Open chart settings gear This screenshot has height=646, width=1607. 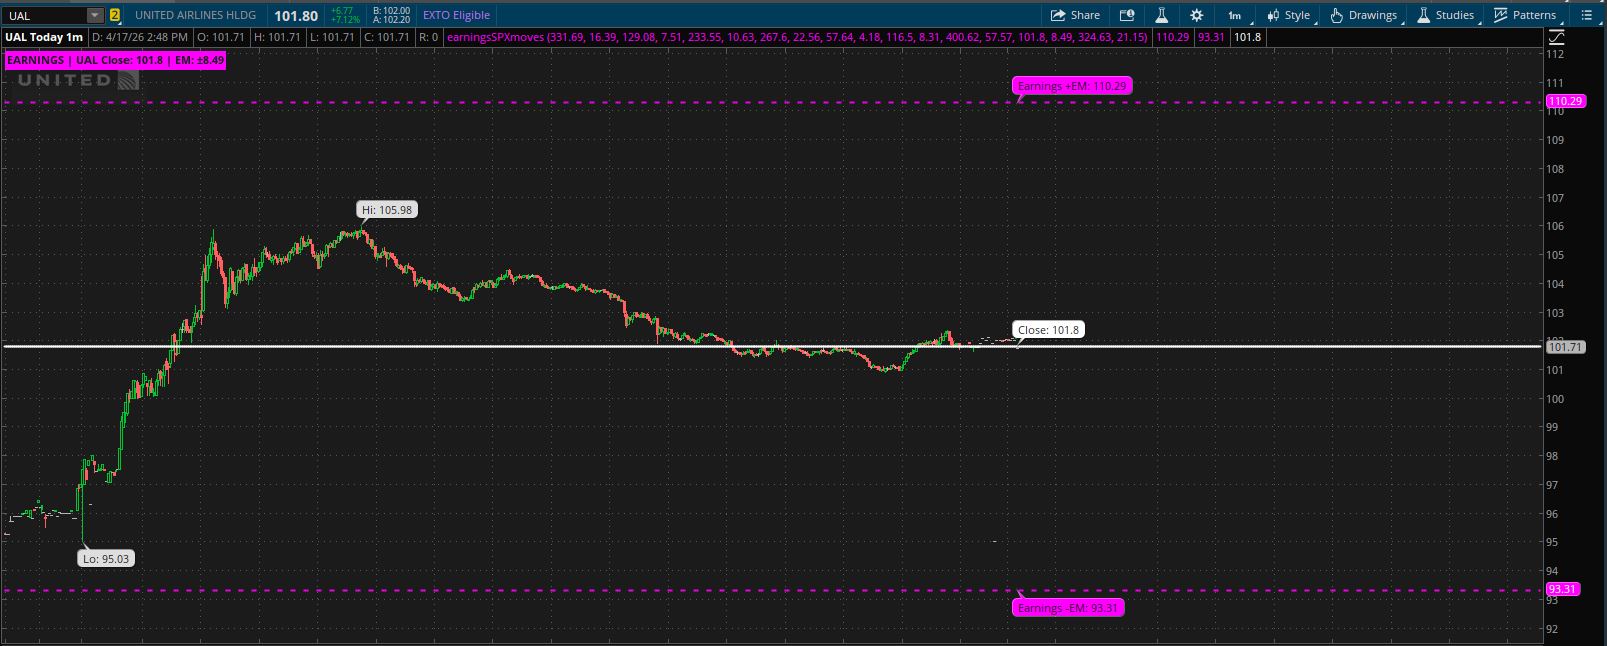[1196, 15]
